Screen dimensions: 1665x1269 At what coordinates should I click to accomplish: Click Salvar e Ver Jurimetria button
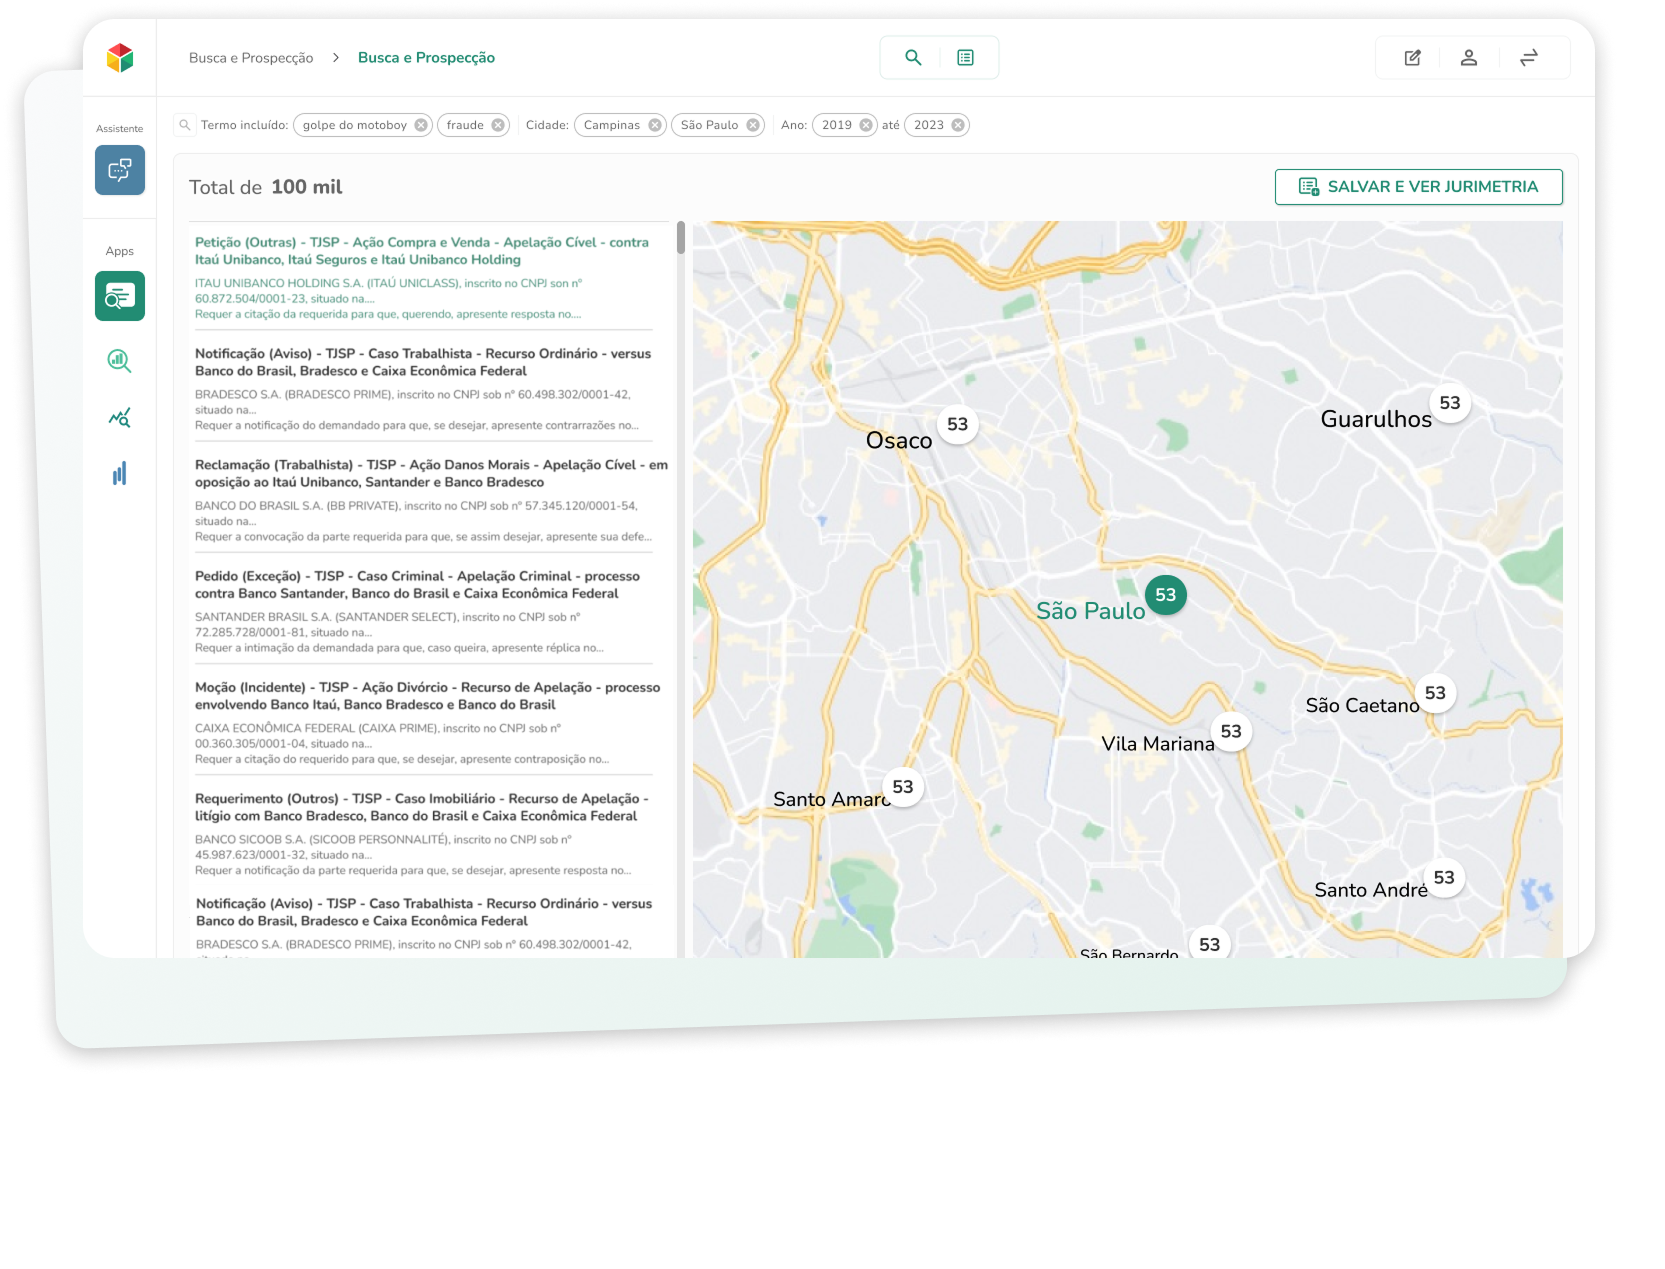point(1418,187)
